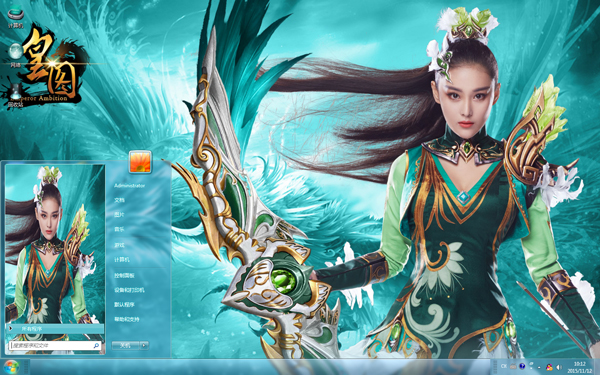
Task: Expand the shutdown options arrow
Action: [144, 345]
